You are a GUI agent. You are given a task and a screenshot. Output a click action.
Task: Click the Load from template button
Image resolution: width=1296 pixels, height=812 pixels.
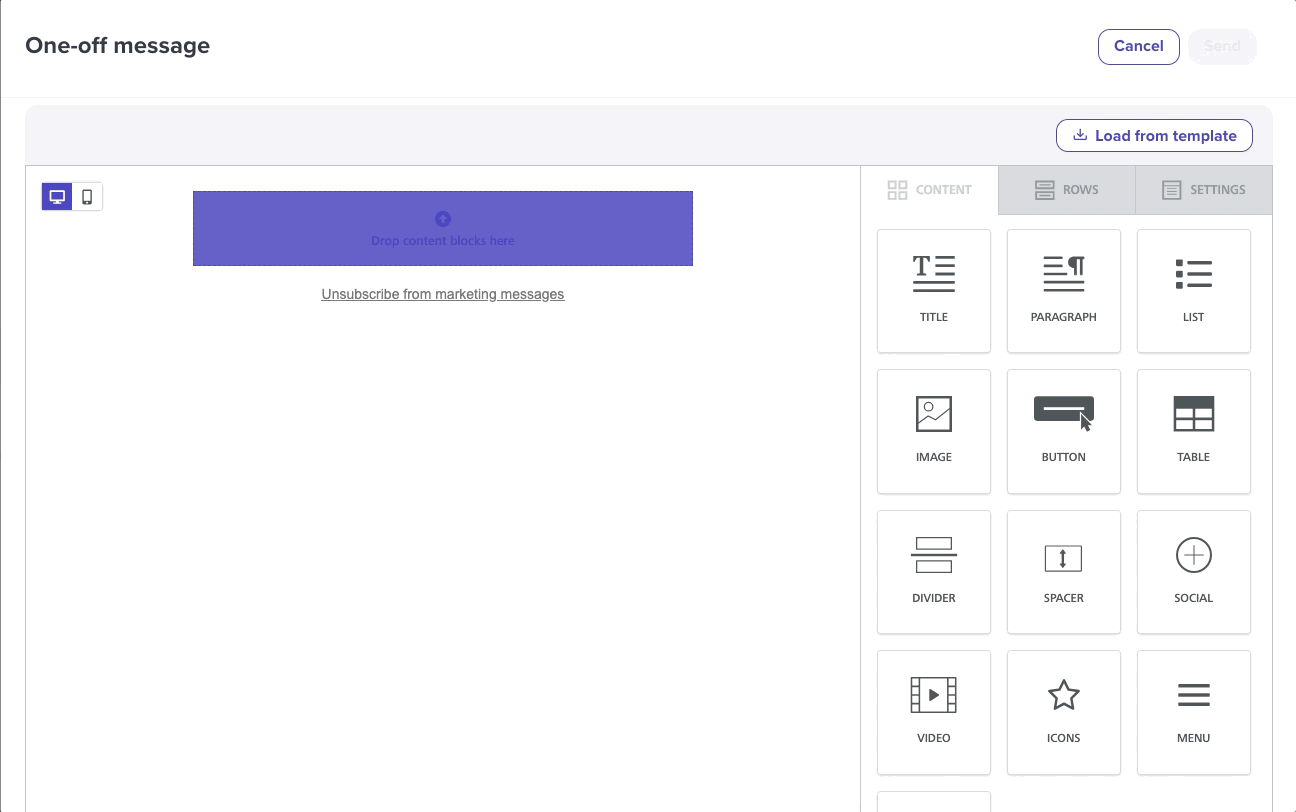[x=1154, y=135]
